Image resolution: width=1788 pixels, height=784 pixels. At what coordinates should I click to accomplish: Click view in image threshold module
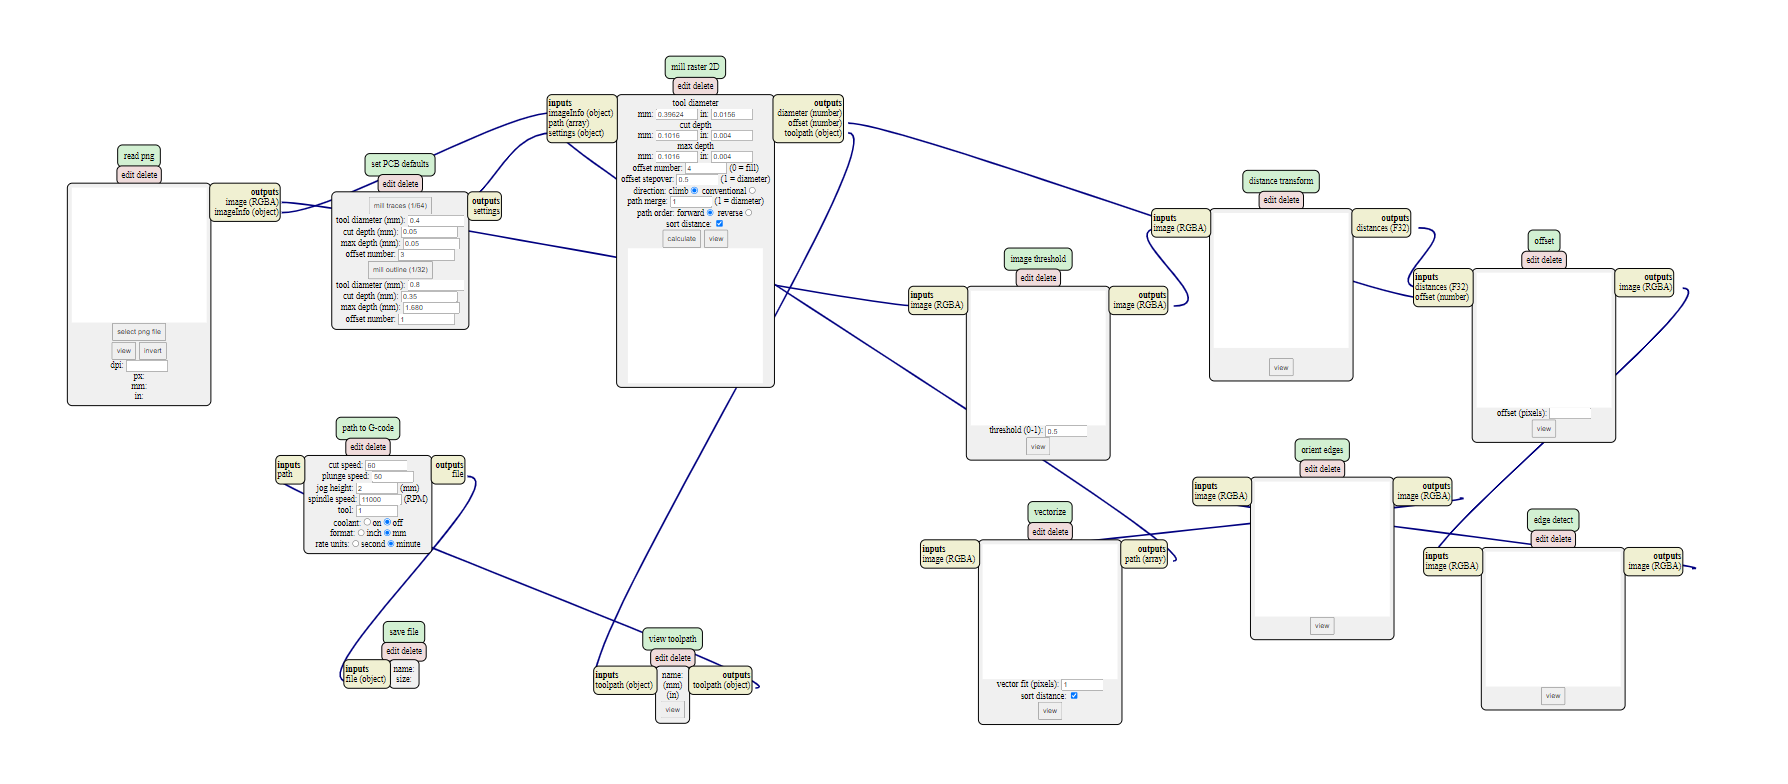pos(1038,447)
